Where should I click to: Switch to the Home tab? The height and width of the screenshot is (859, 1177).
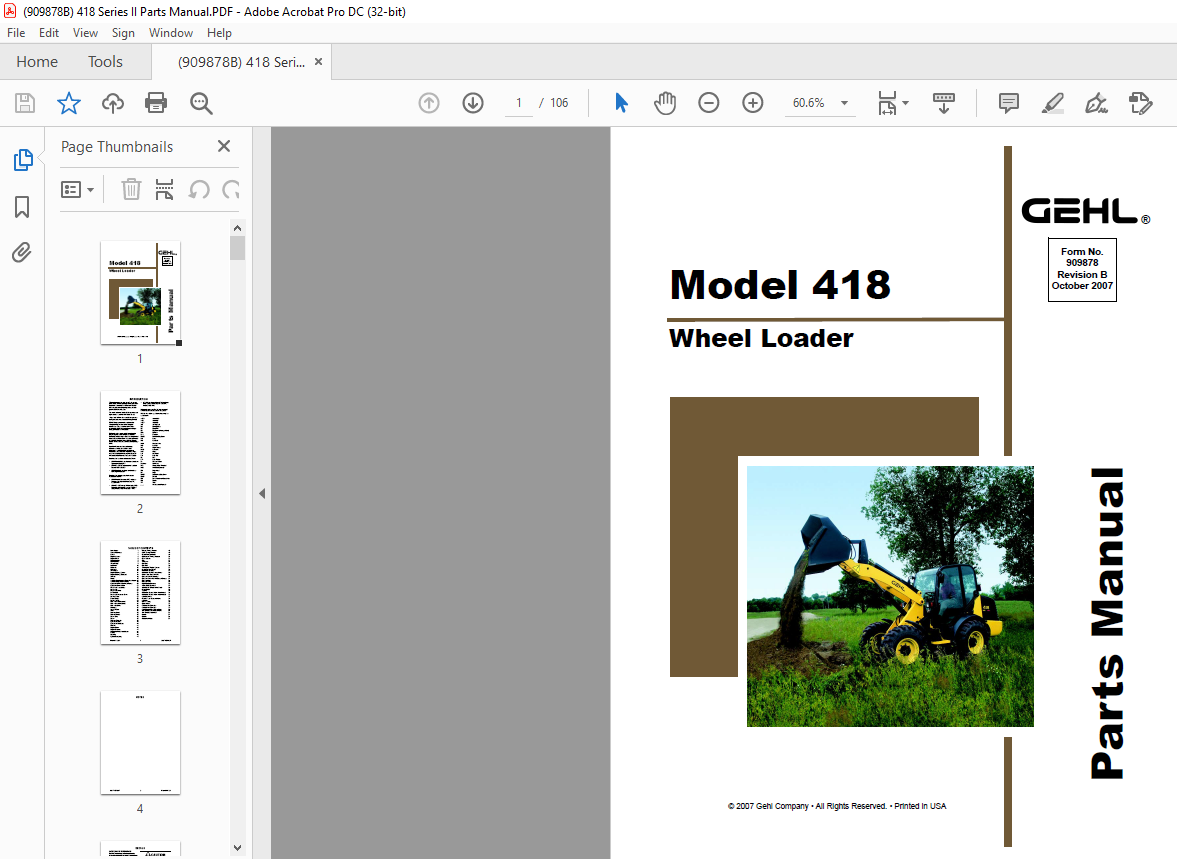pos(37,62)
